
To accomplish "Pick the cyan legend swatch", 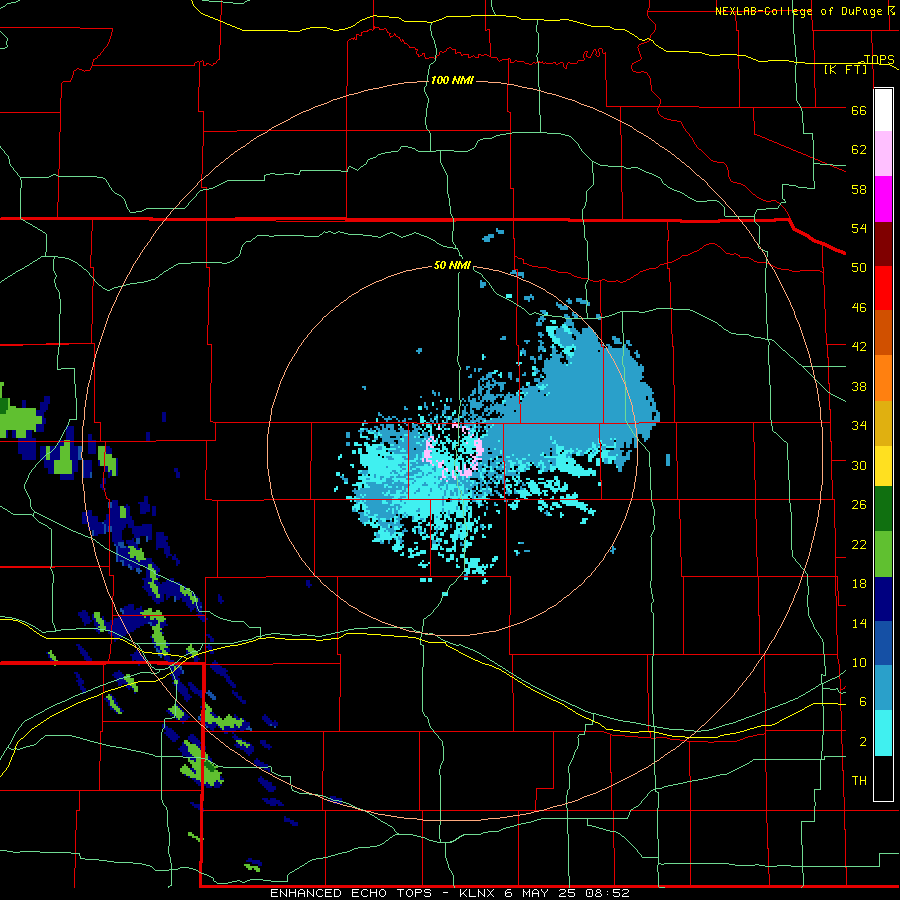I will pos(883,733).
